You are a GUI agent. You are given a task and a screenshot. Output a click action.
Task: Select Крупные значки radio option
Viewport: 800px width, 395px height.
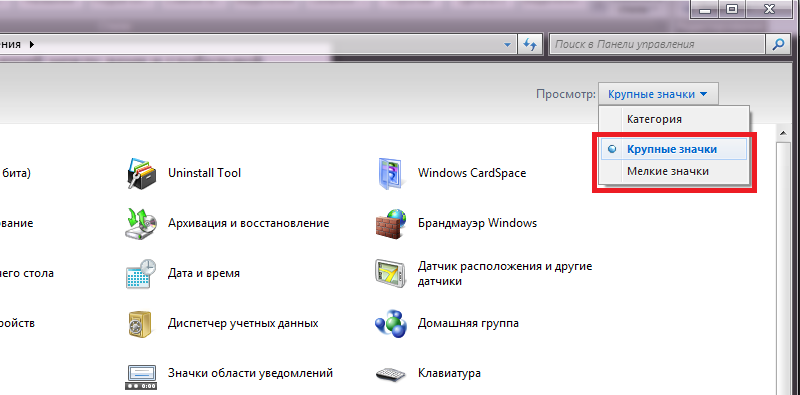pyautogui.click(x=673, y=150)
